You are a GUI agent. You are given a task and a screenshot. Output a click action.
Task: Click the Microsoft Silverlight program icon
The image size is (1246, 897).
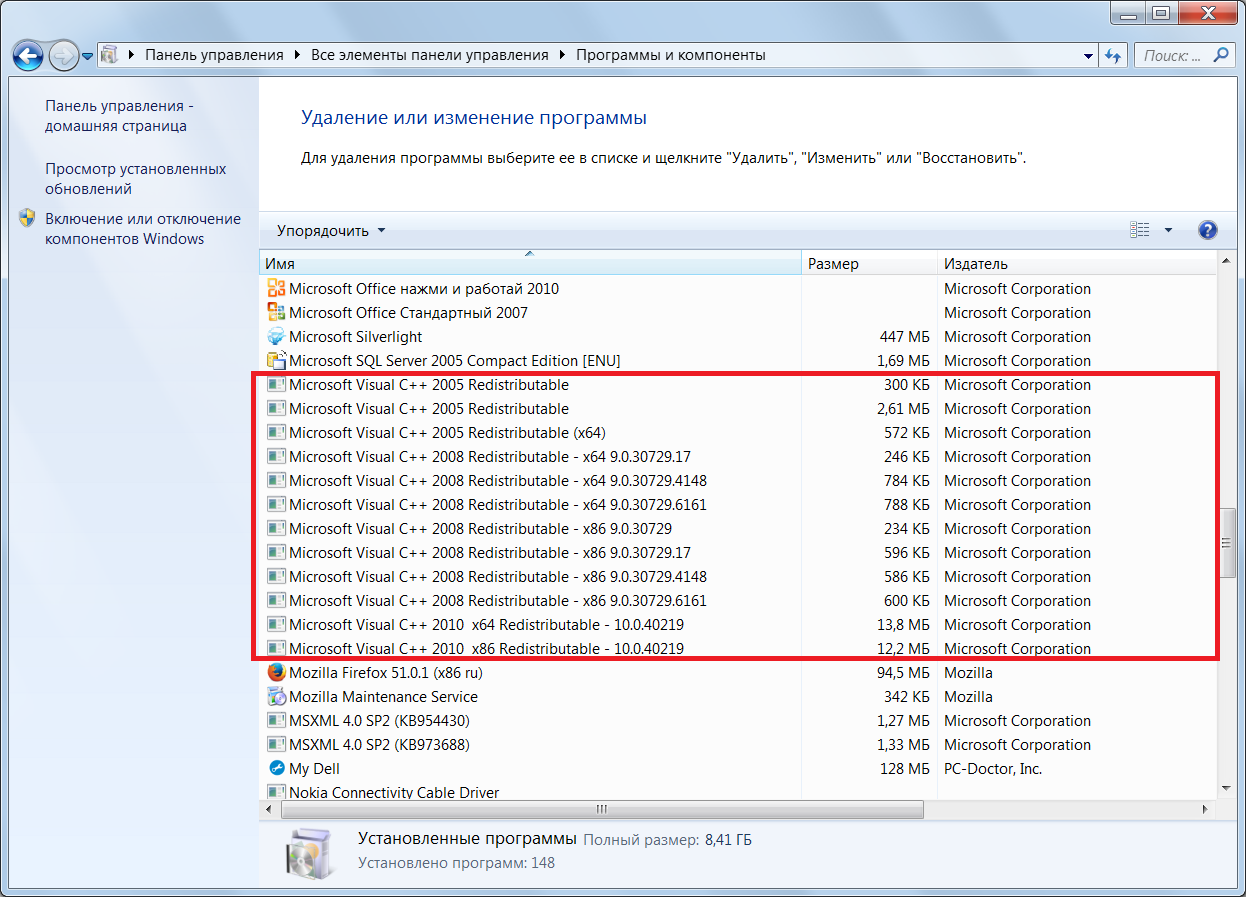(x=276, y=337)
